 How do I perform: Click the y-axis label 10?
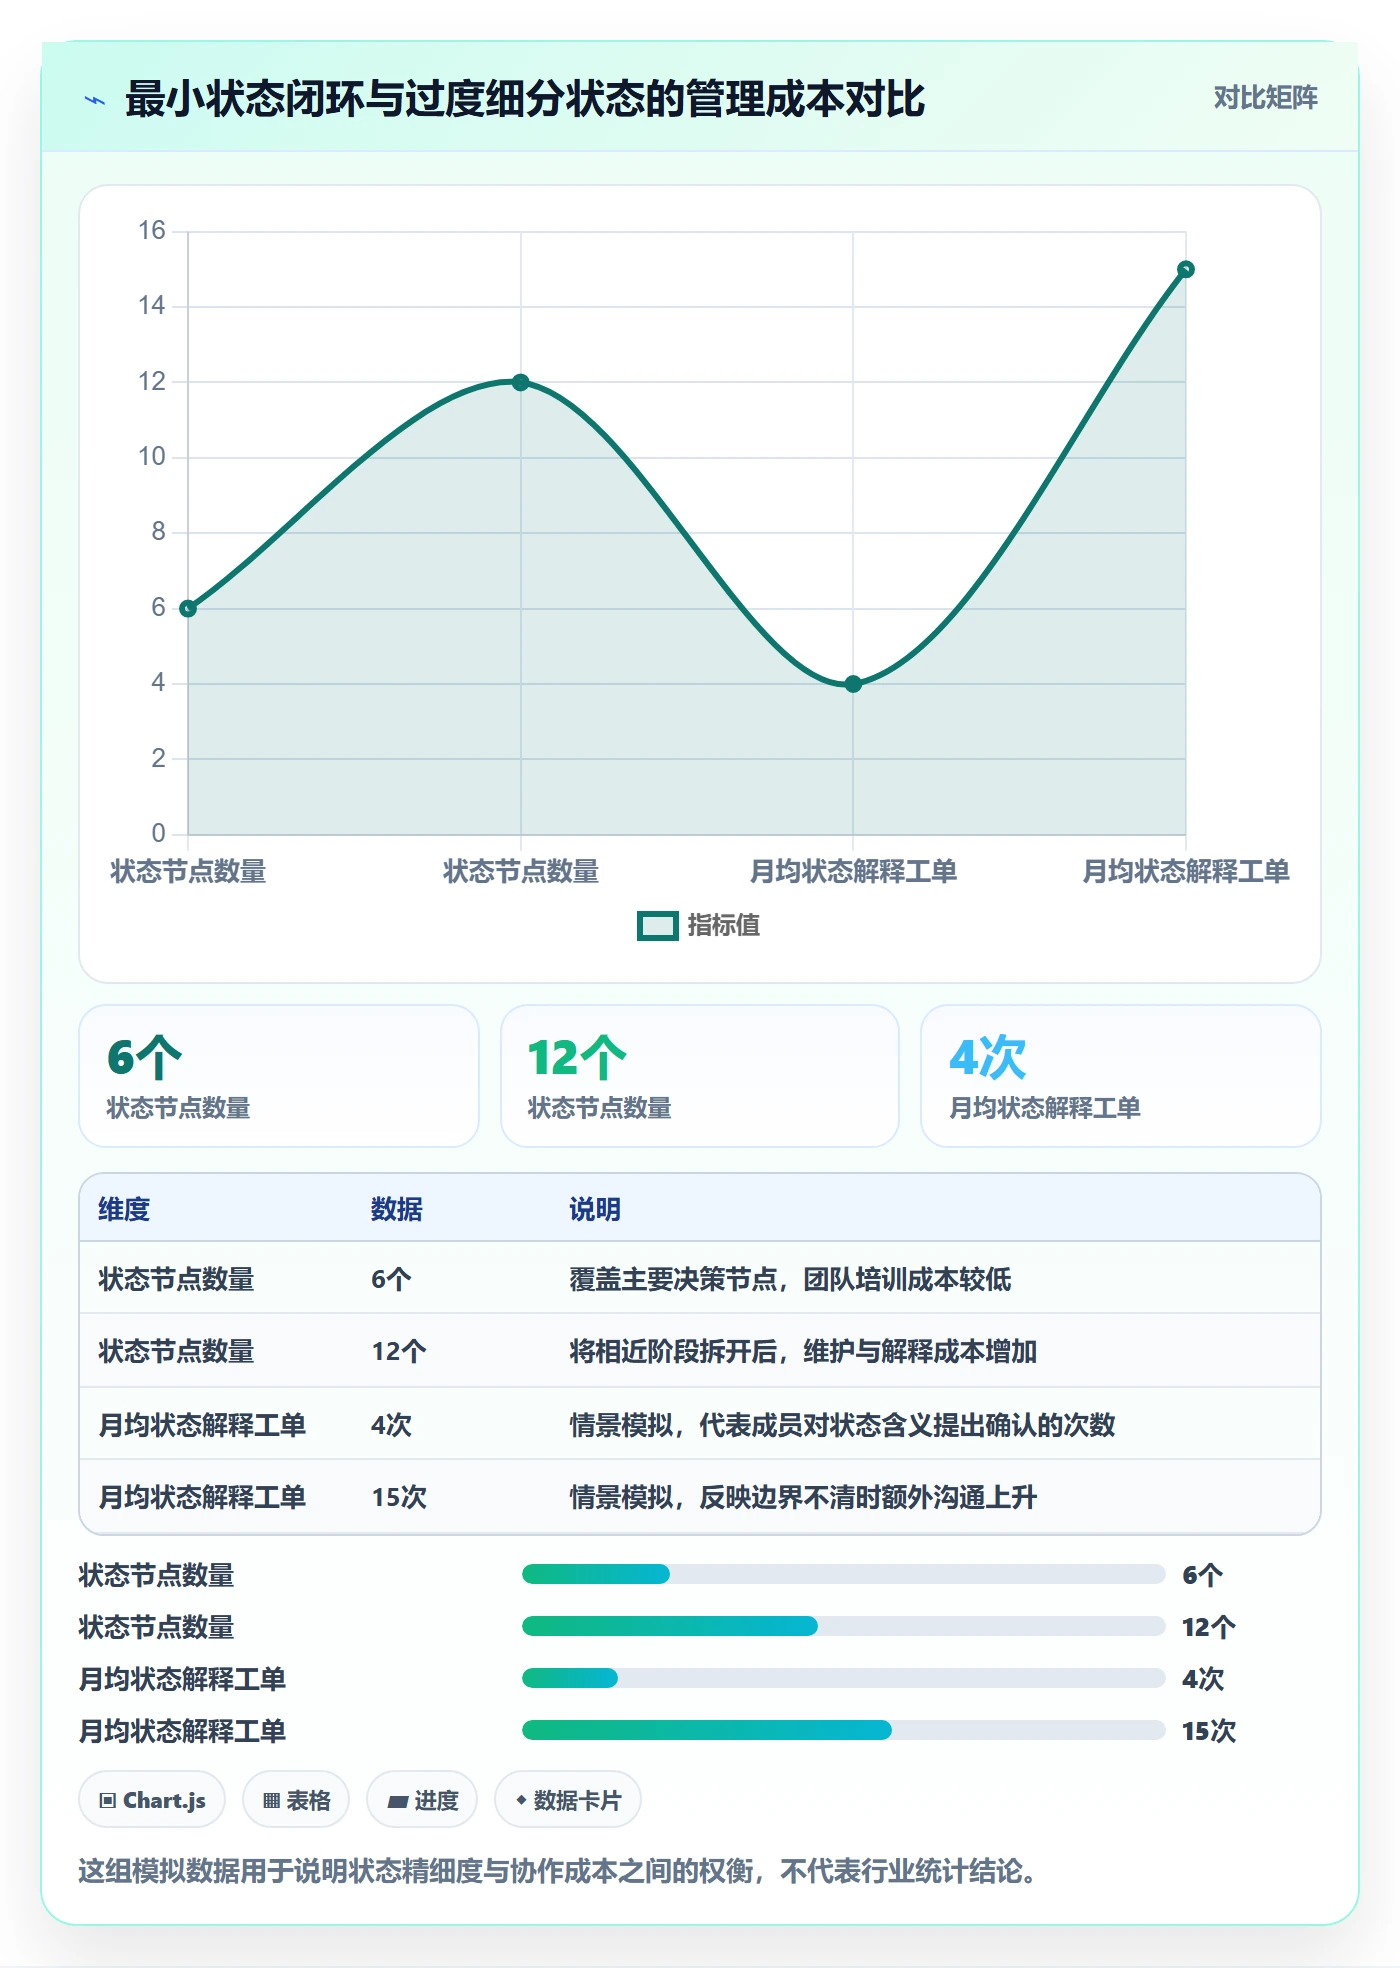pyautogui.click(x=152, y=457)
